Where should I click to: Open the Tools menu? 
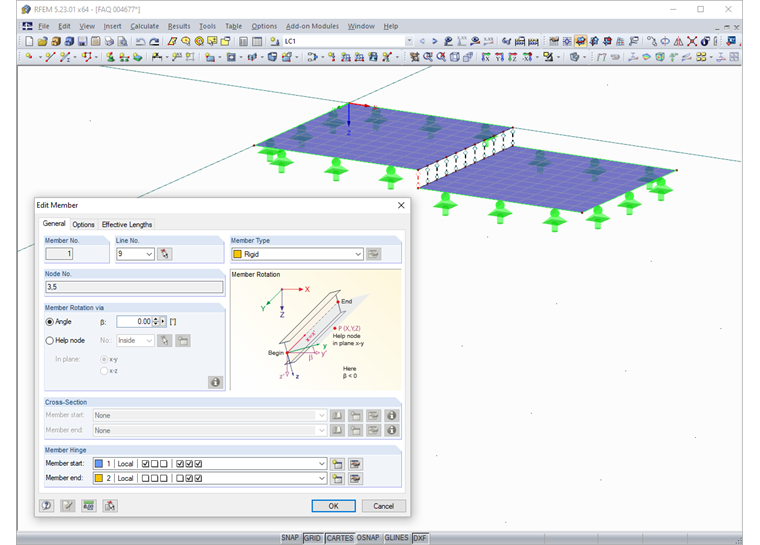[207, 26]
